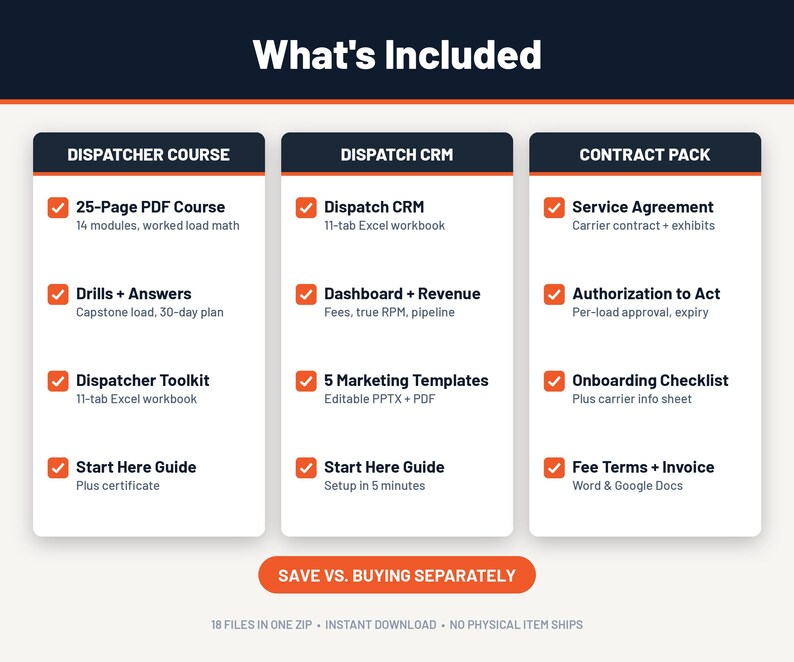Click the 'Onboarding Checklist' title

pyautogui.click(x=650, y=380)
